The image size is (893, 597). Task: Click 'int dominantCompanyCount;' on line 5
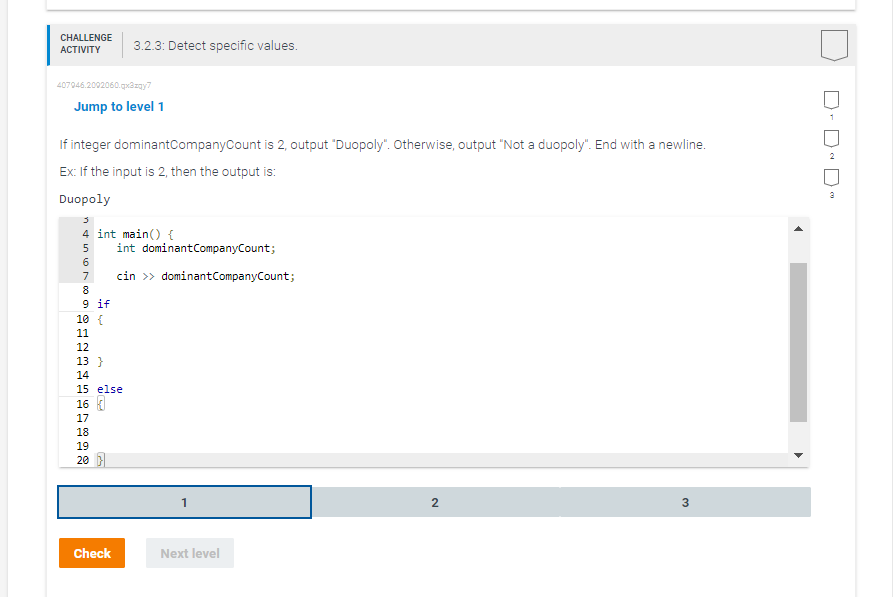196,248
